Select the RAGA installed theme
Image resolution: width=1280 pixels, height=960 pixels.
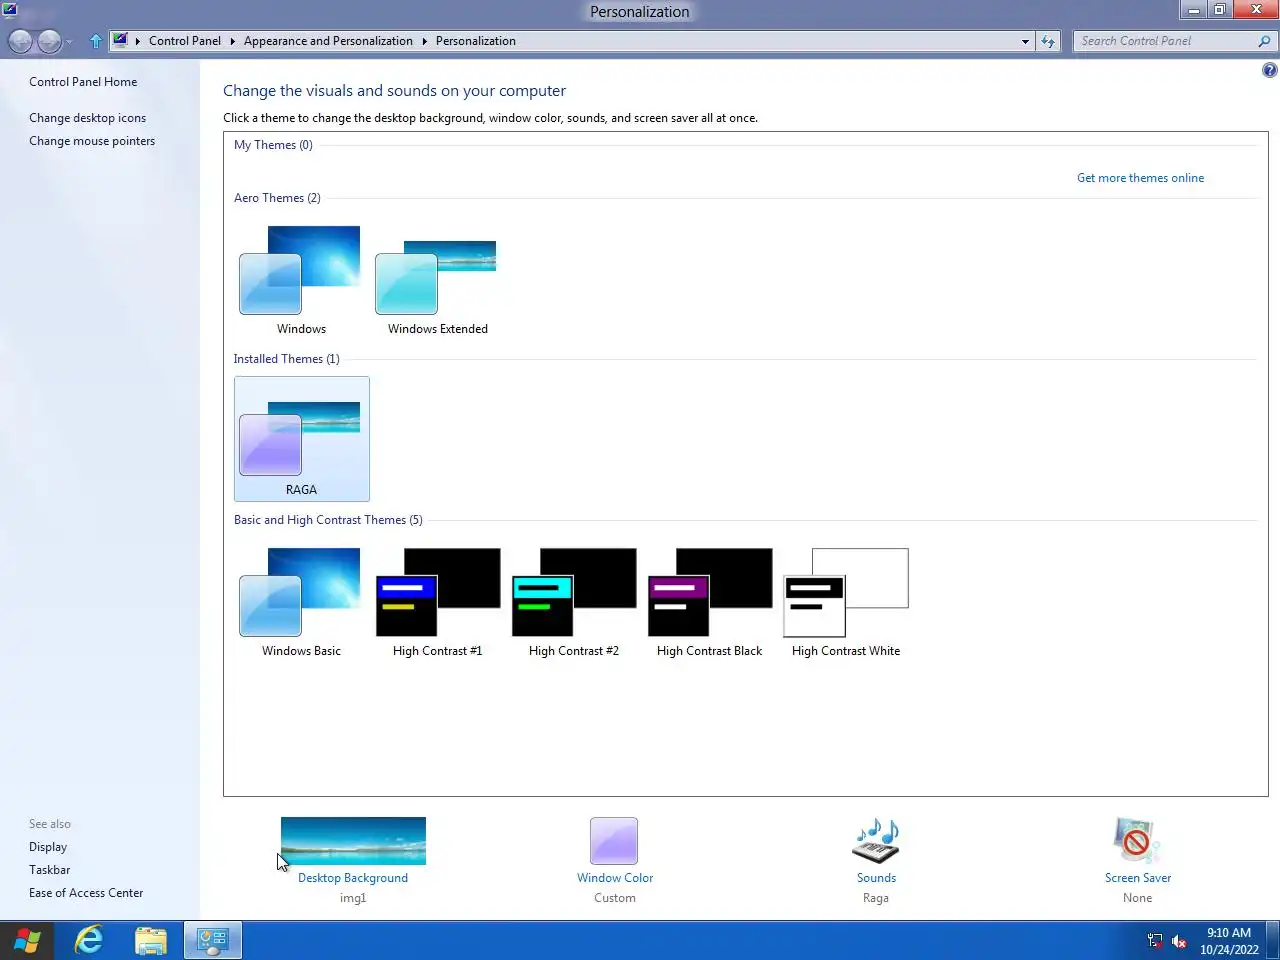click(x=301, y=439)
